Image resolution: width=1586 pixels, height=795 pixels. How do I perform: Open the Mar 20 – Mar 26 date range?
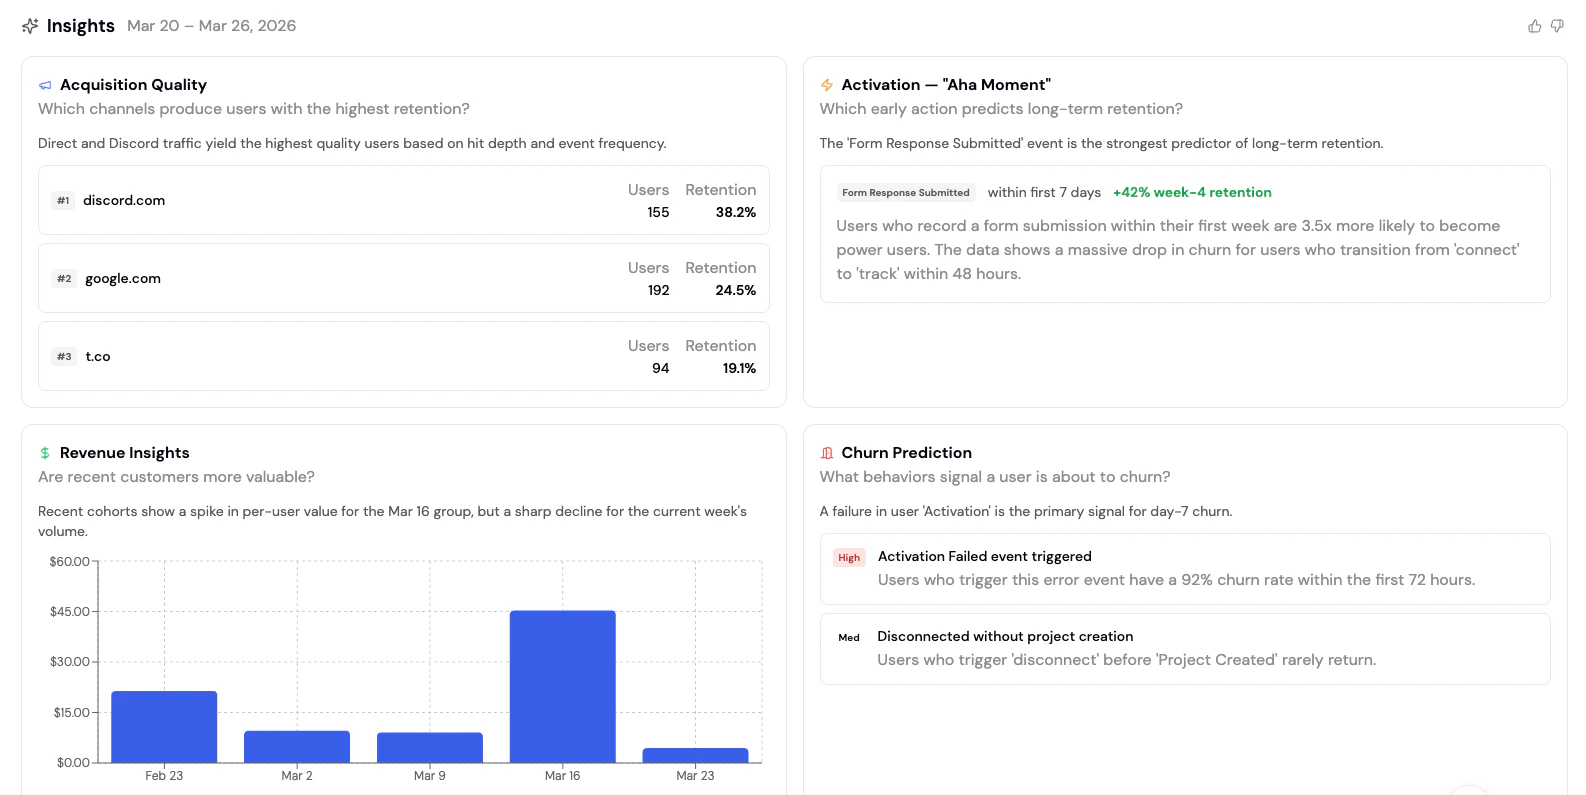(x=211, y=26)
